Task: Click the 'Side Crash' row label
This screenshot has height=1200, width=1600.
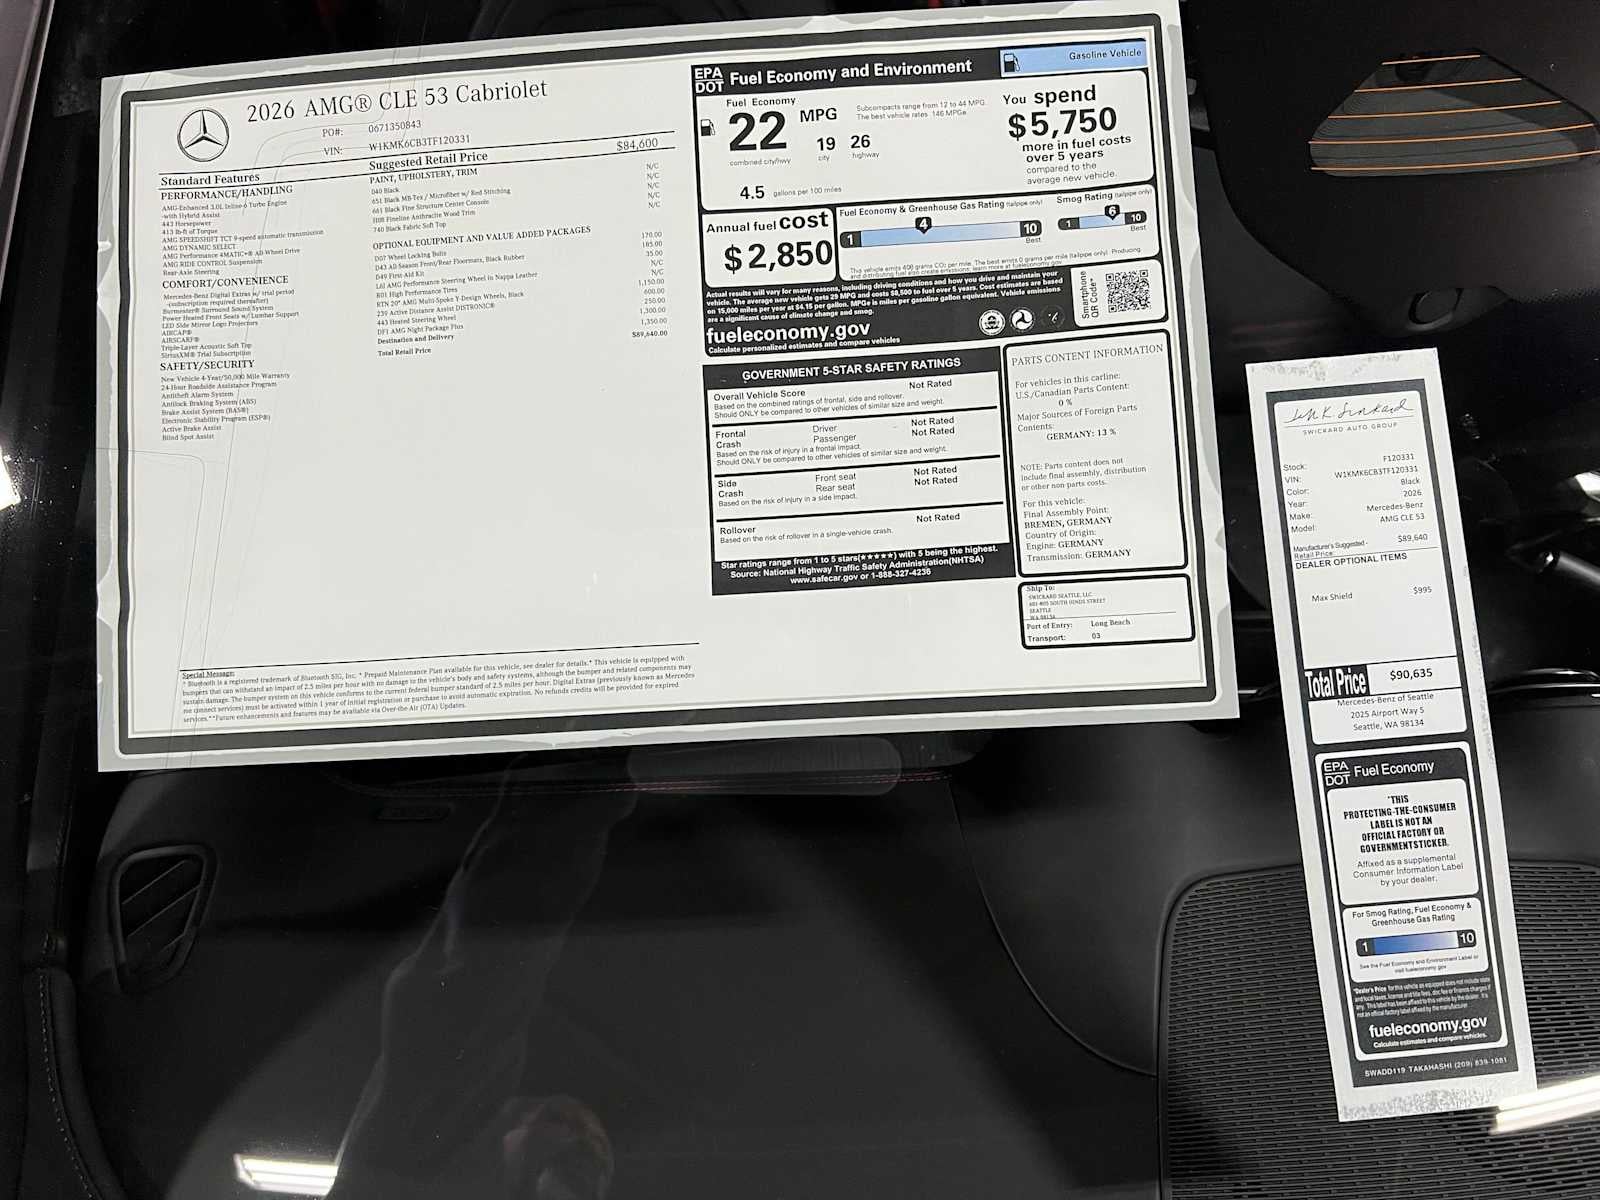Action: tap(730, 488)
